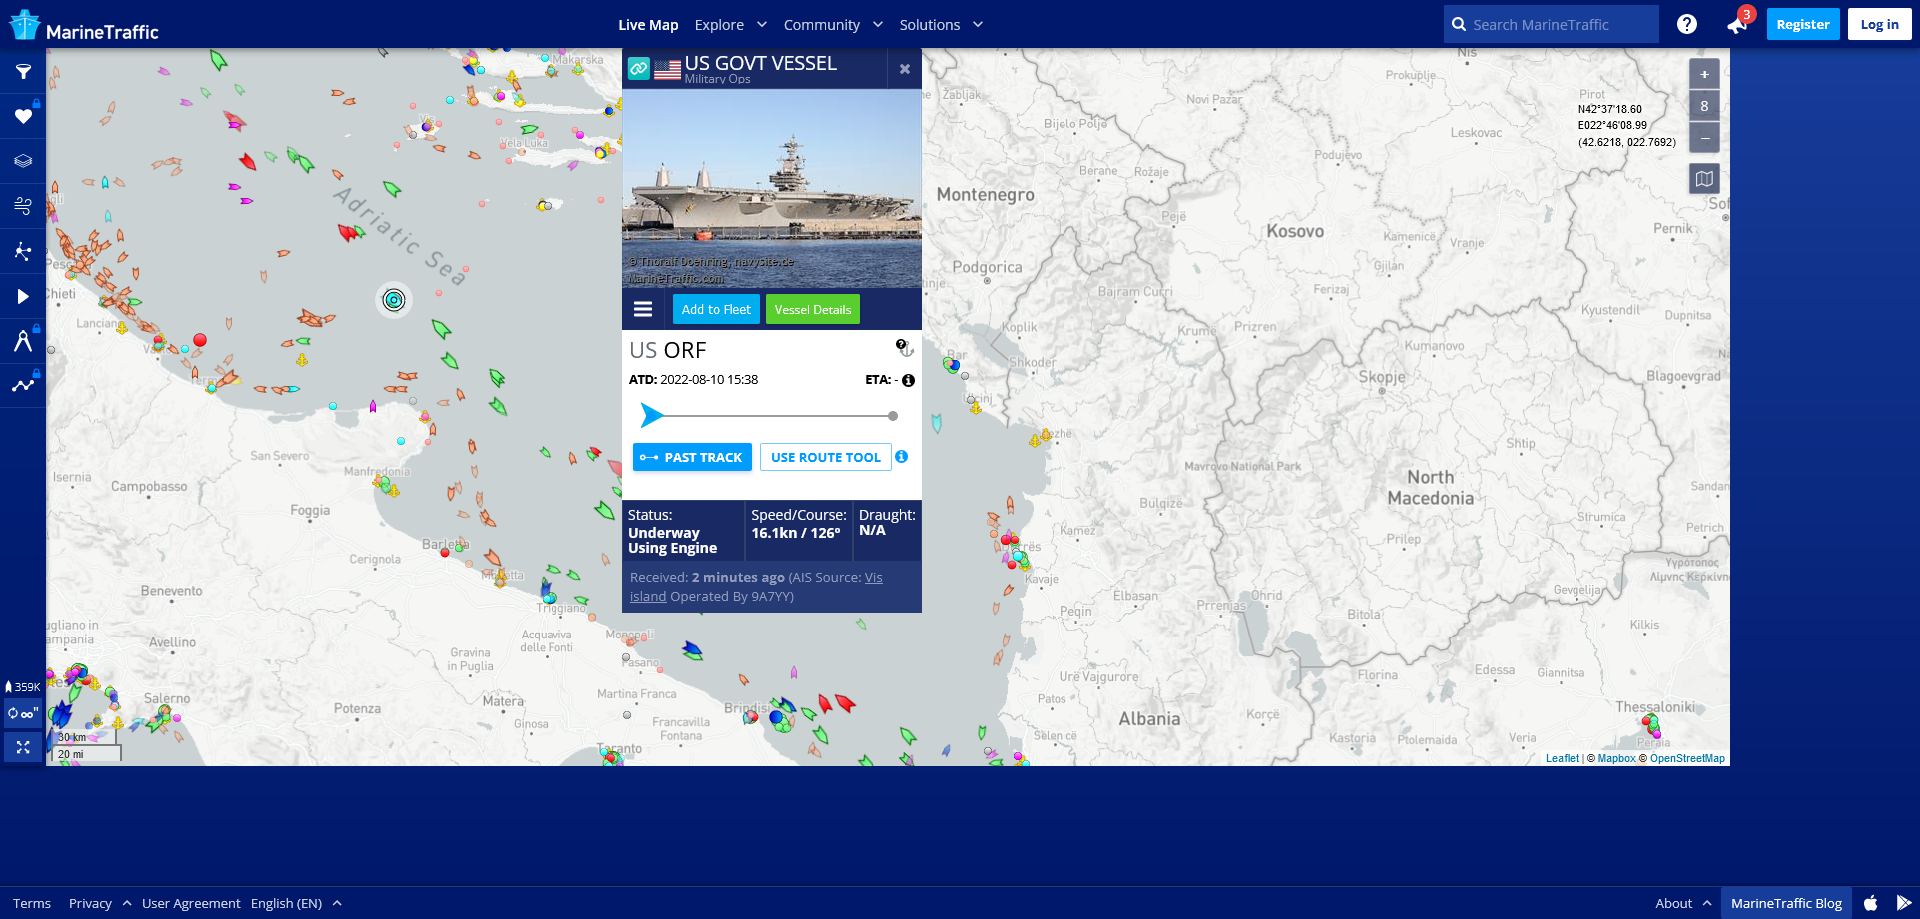Zoom in with the plus button

(x=1704, y=74)
